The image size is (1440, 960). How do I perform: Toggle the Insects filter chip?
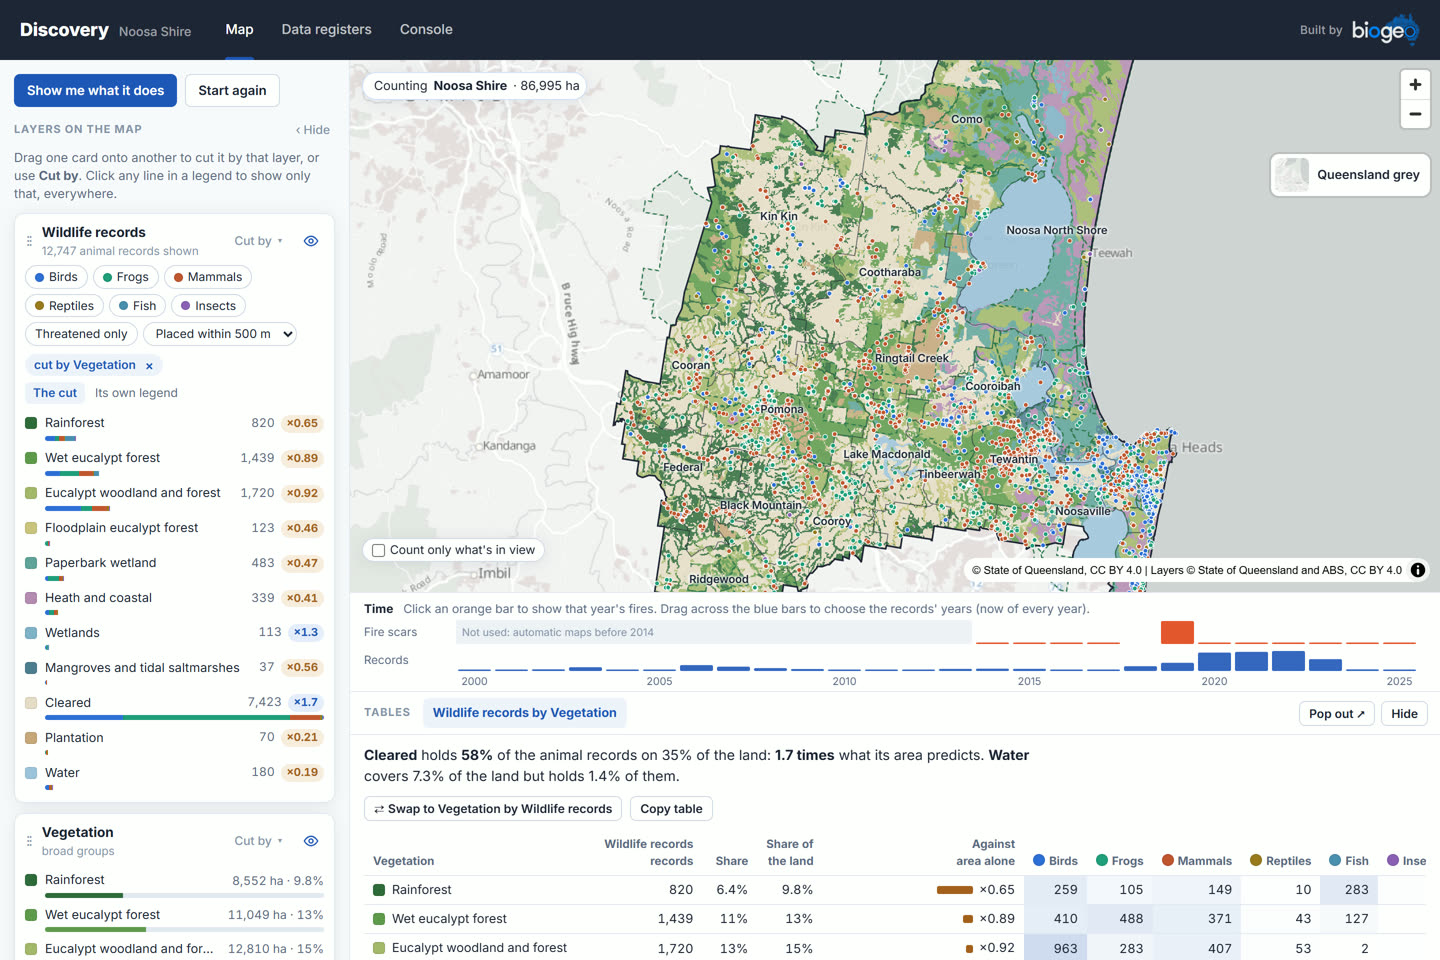click(x=208, y=306)
